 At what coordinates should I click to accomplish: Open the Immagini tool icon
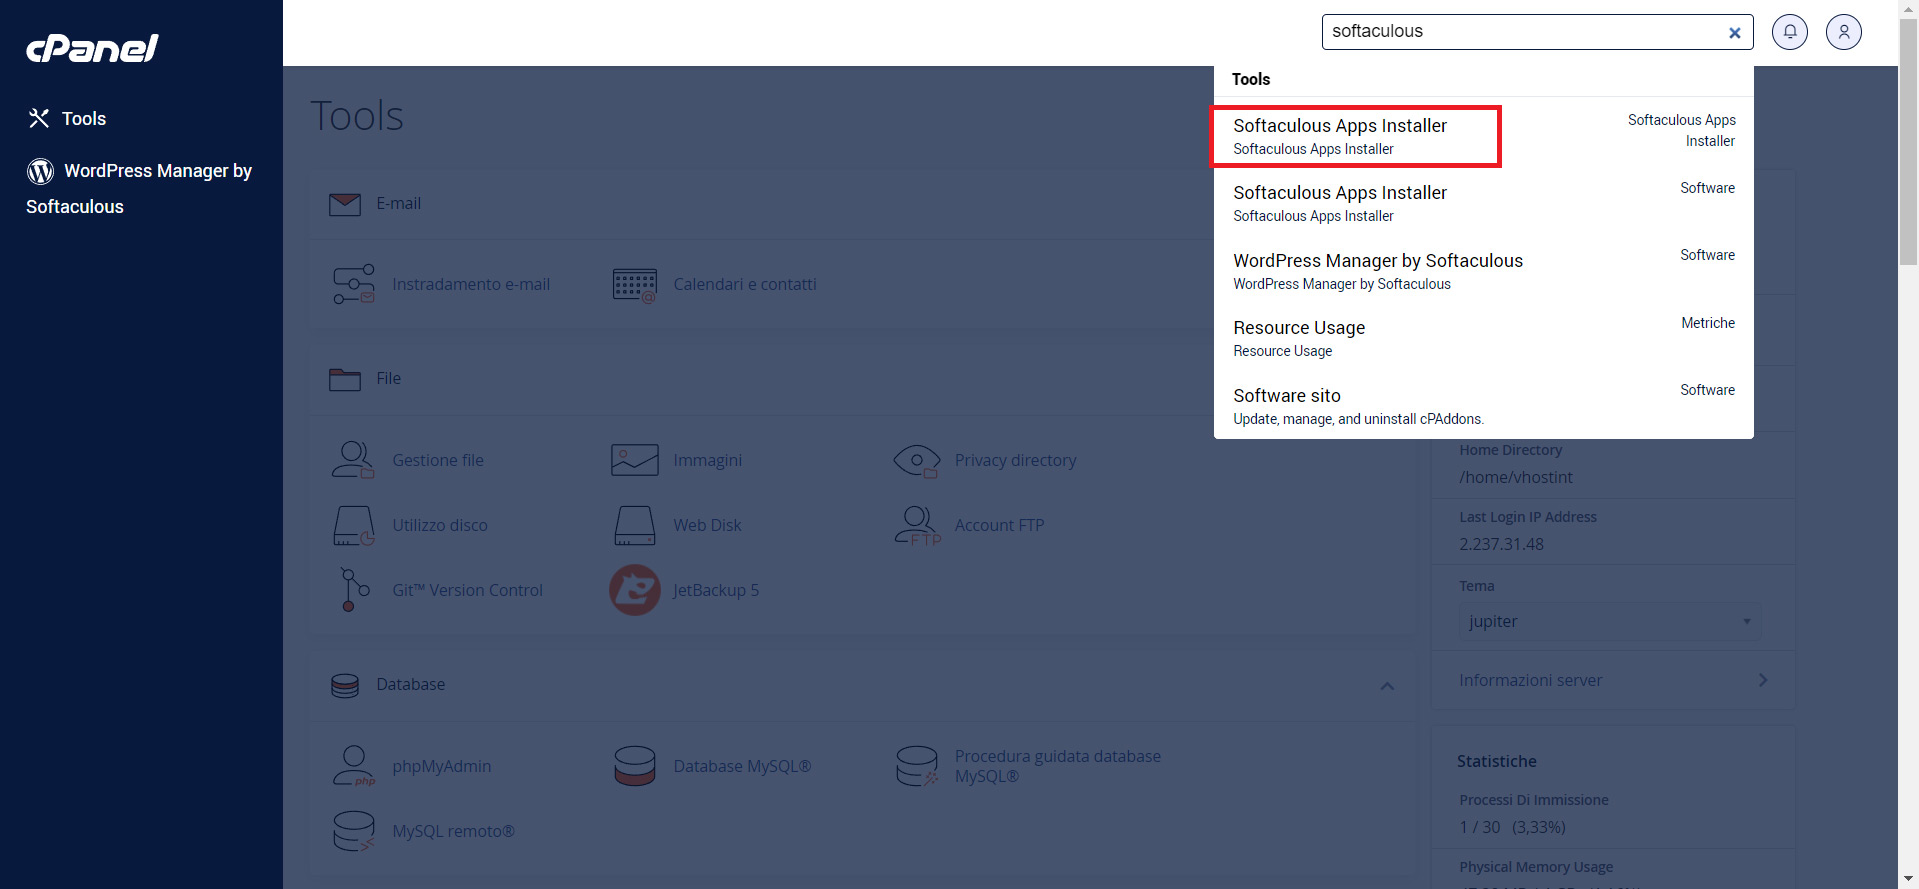coord(635,460)
